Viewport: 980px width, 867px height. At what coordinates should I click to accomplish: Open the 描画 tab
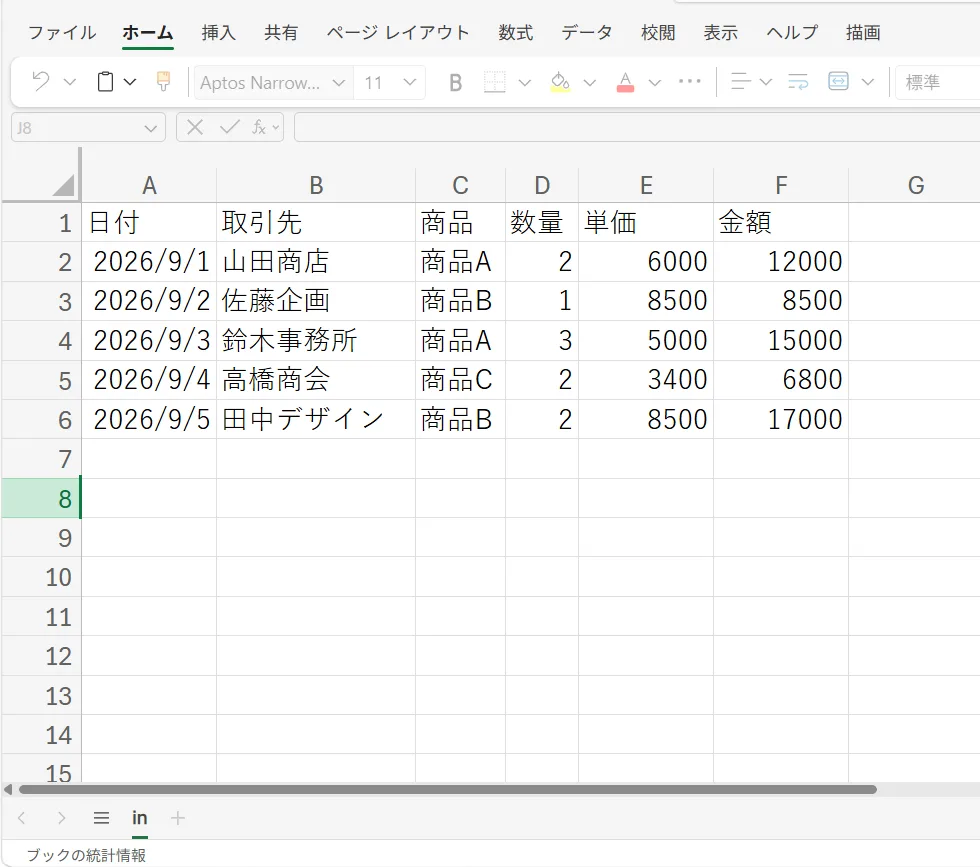point(863,33)
